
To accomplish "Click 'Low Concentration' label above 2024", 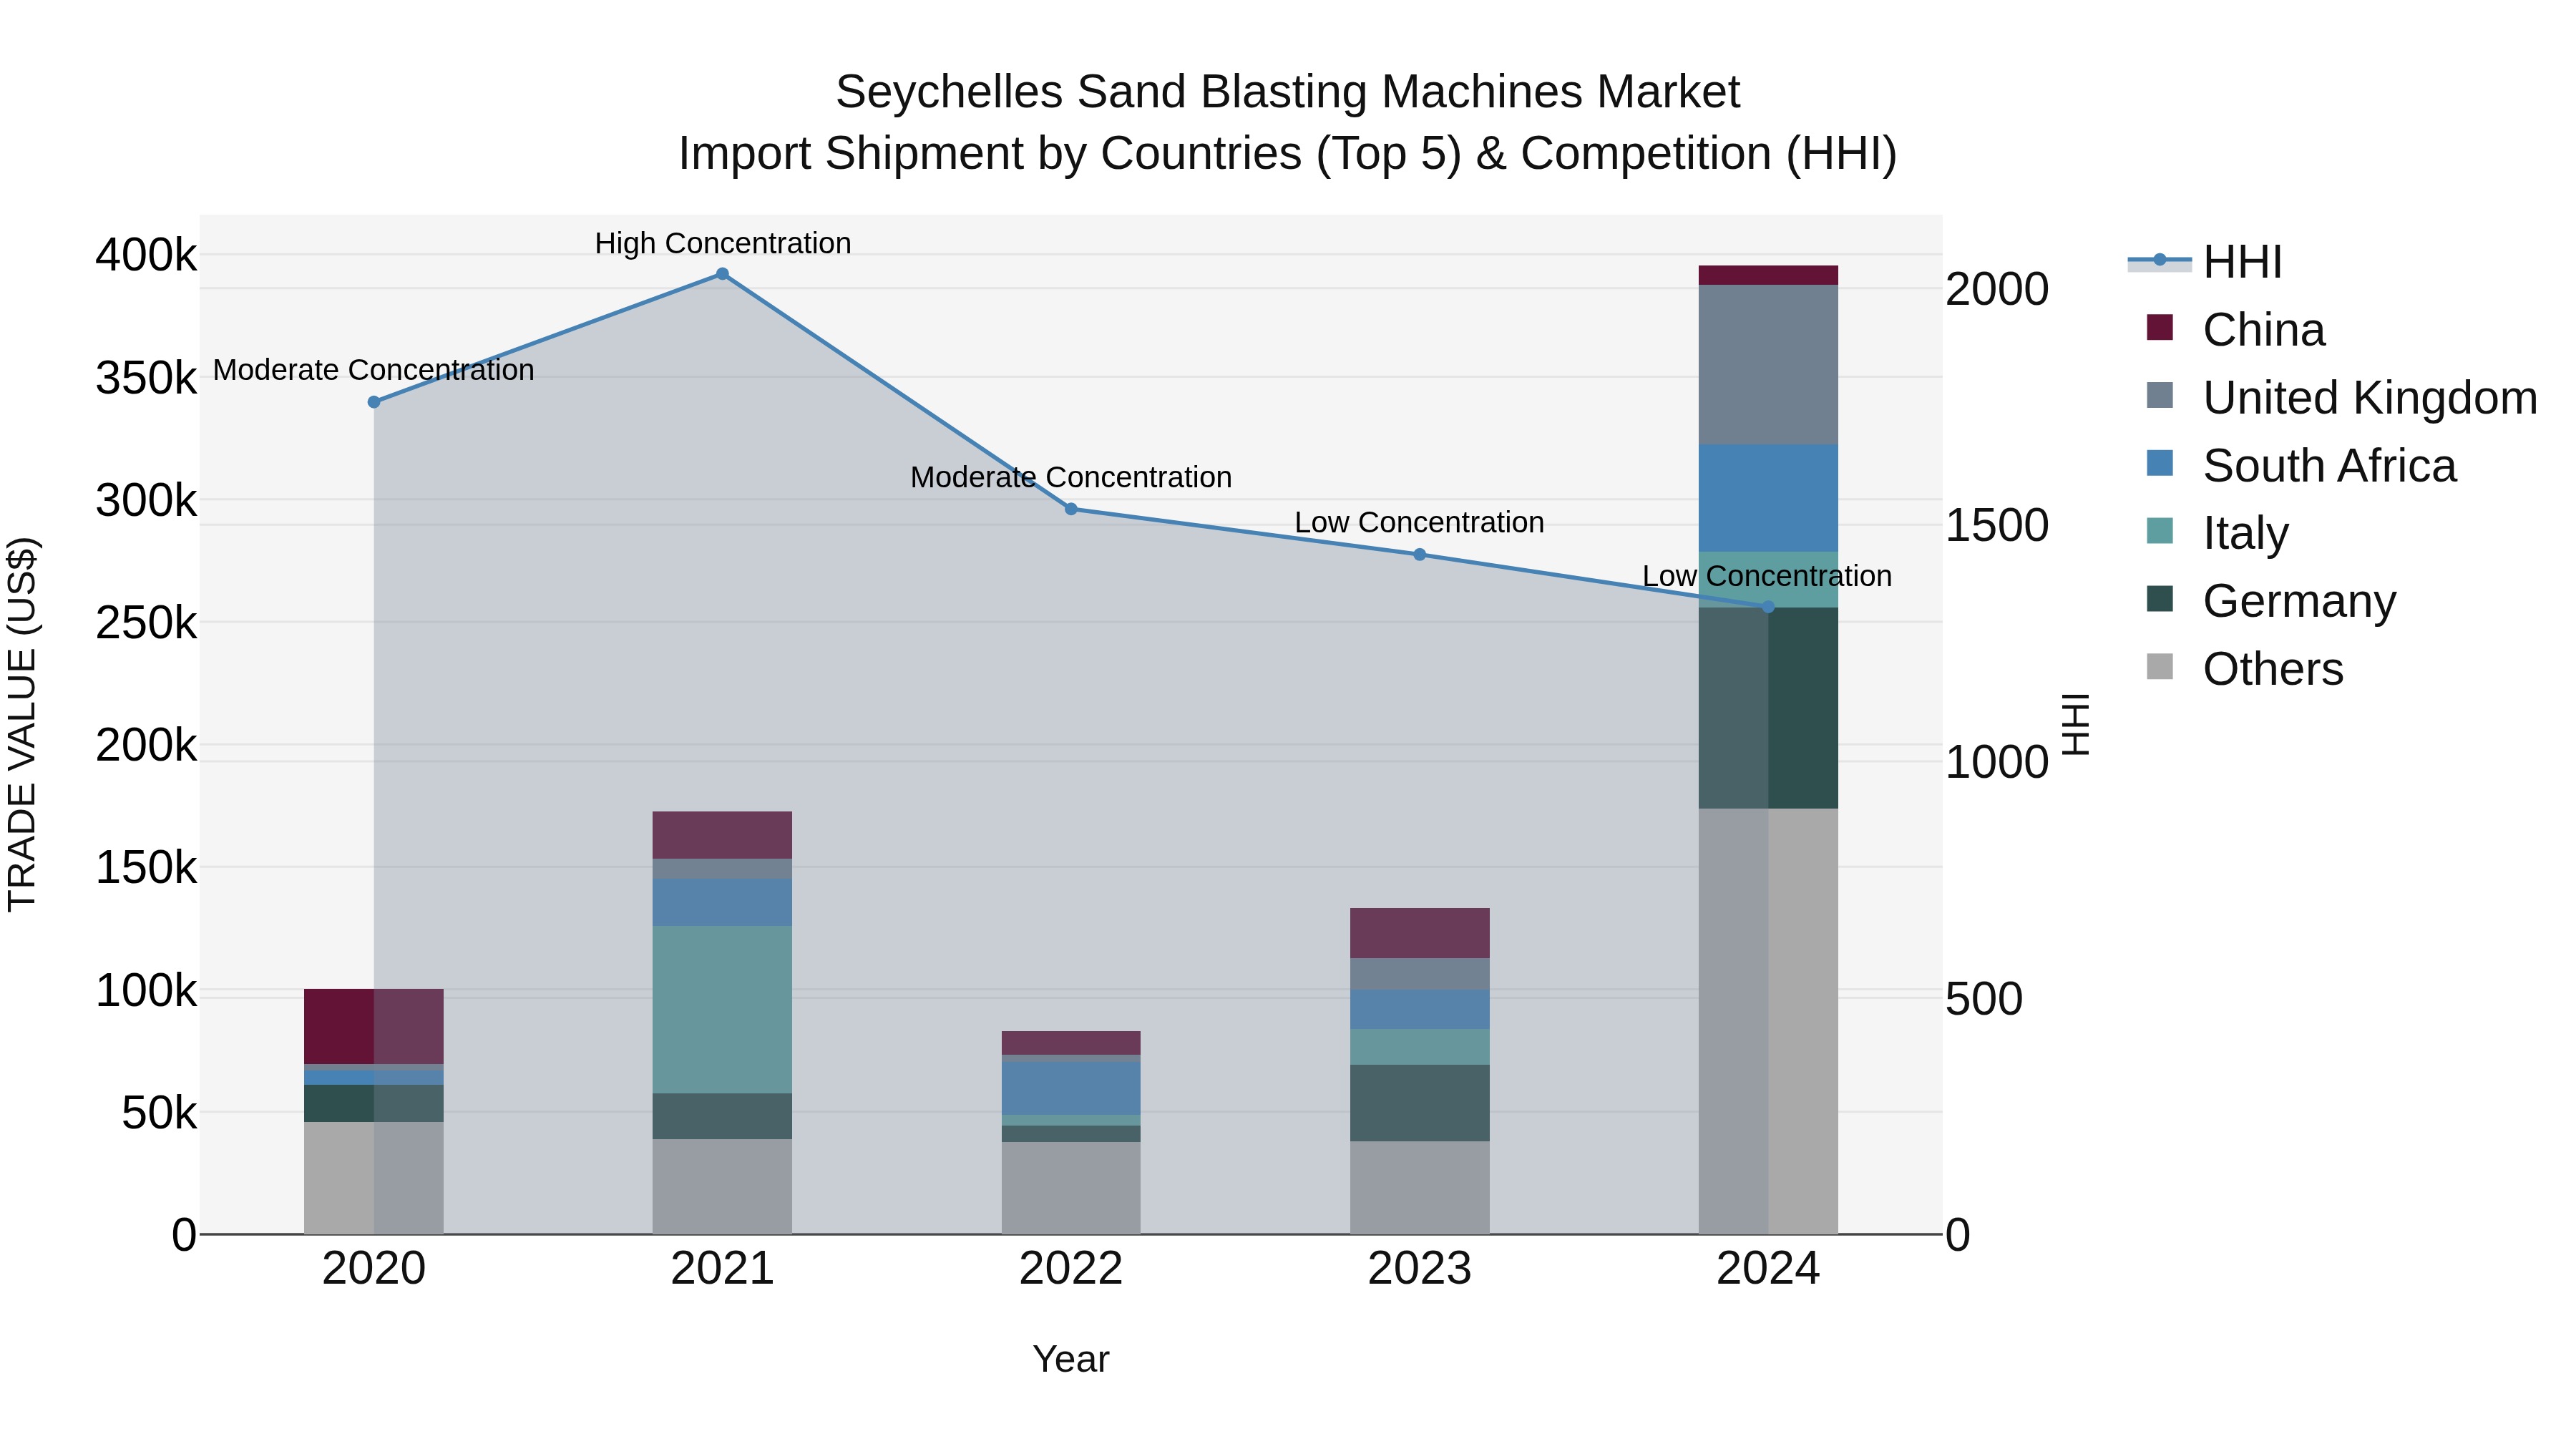I will (1767, 576).
